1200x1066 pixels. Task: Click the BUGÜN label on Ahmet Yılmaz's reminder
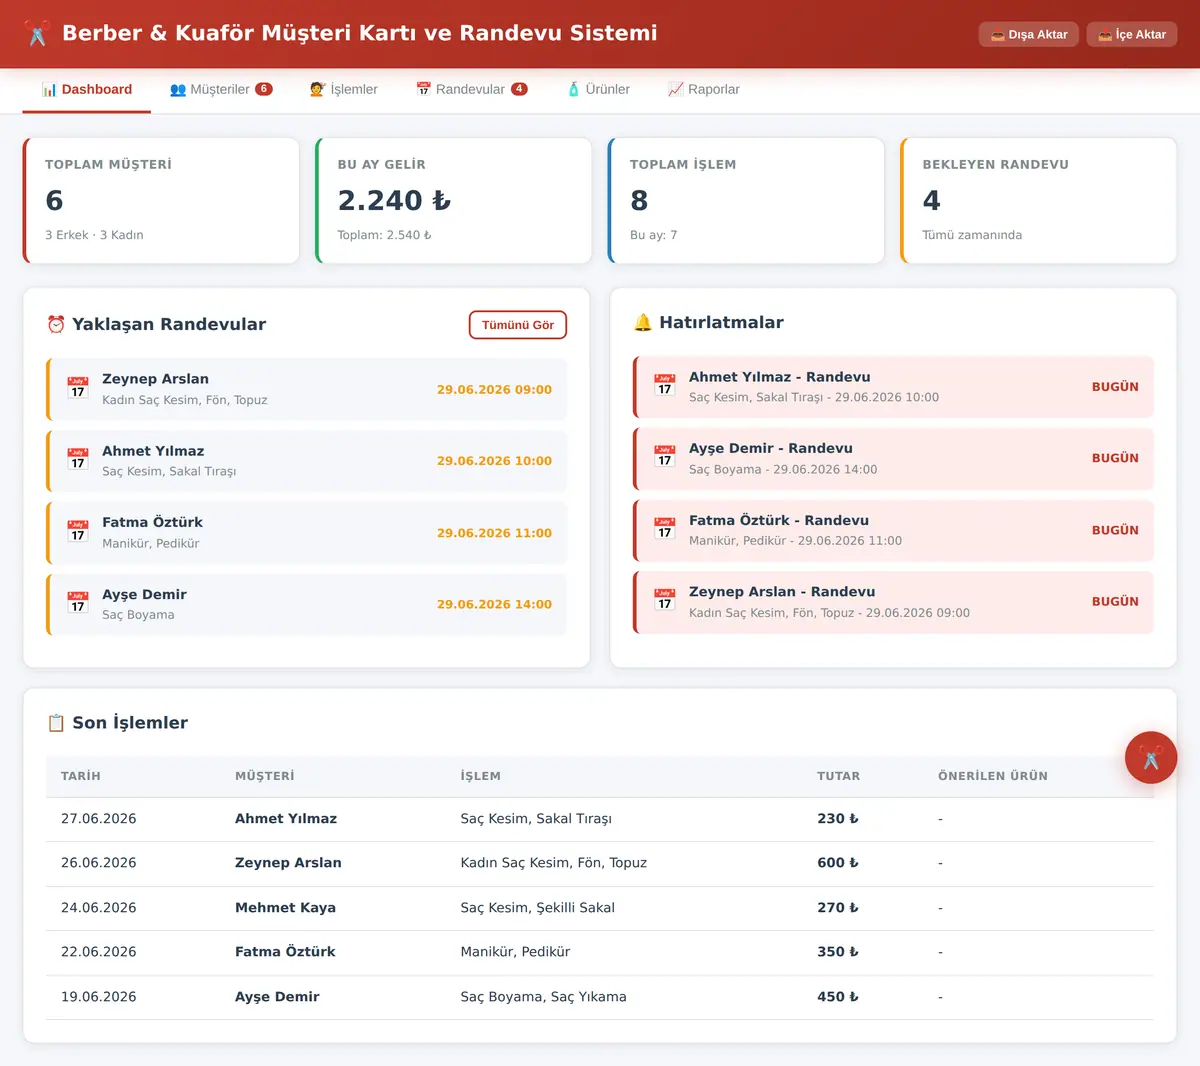pyautogui.click(x=1115, y=387)
